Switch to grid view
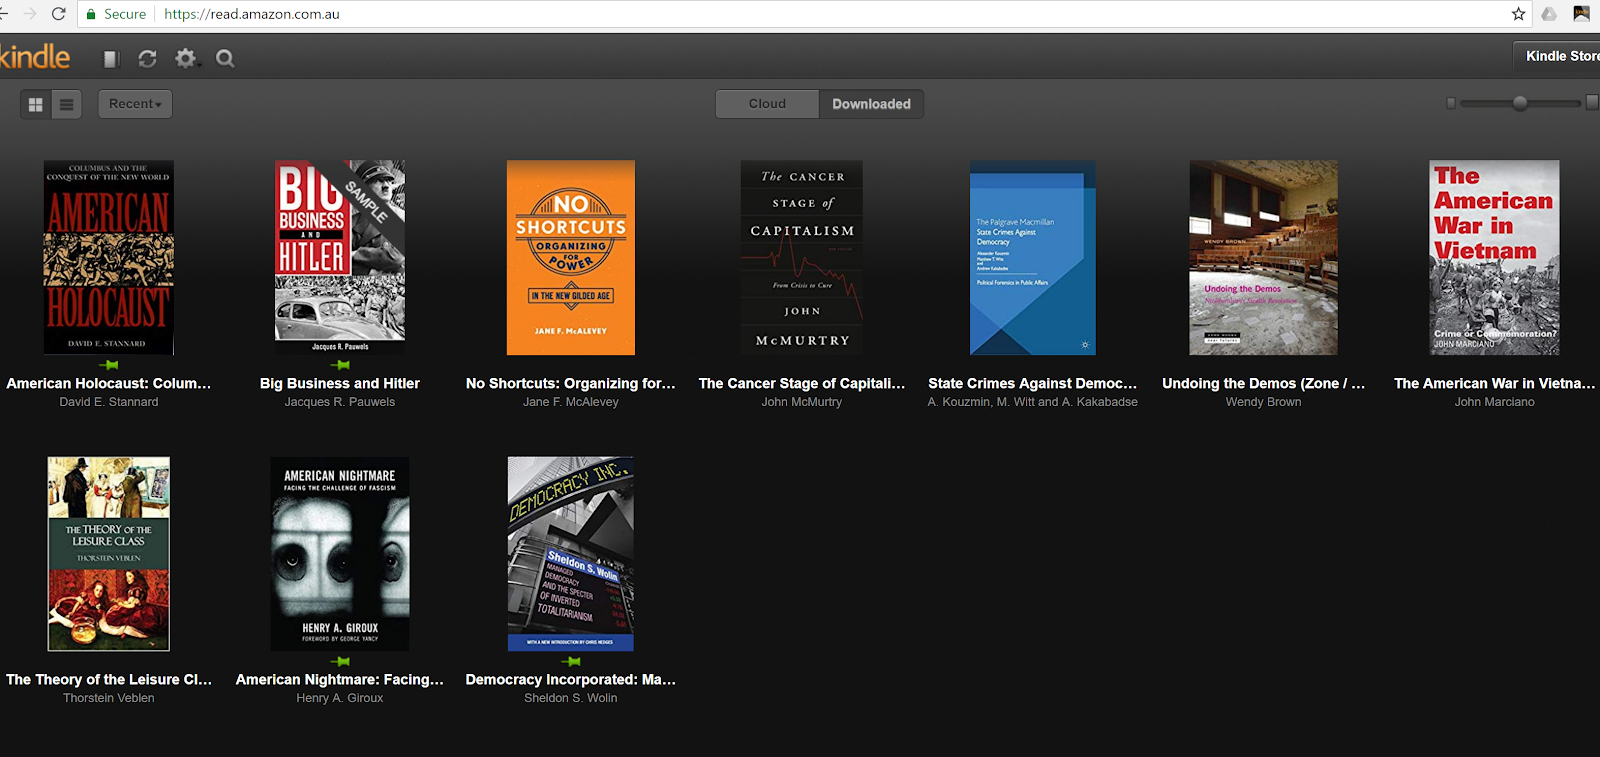 click(36, 104)
